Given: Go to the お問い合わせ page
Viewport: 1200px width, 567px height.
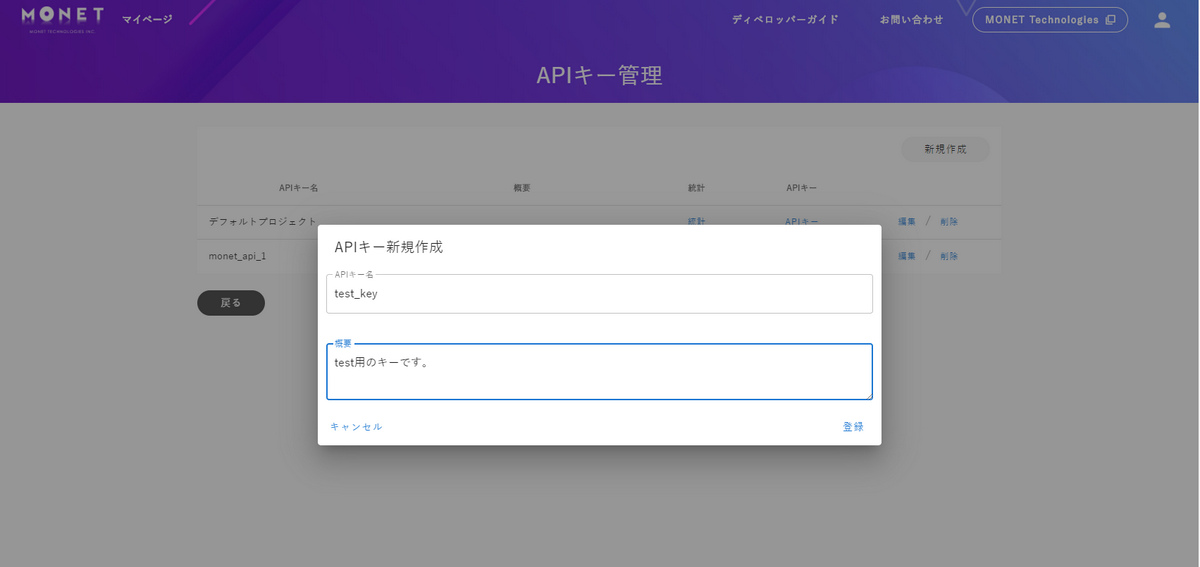Looking at the screenshot, I should coord(911,20).
